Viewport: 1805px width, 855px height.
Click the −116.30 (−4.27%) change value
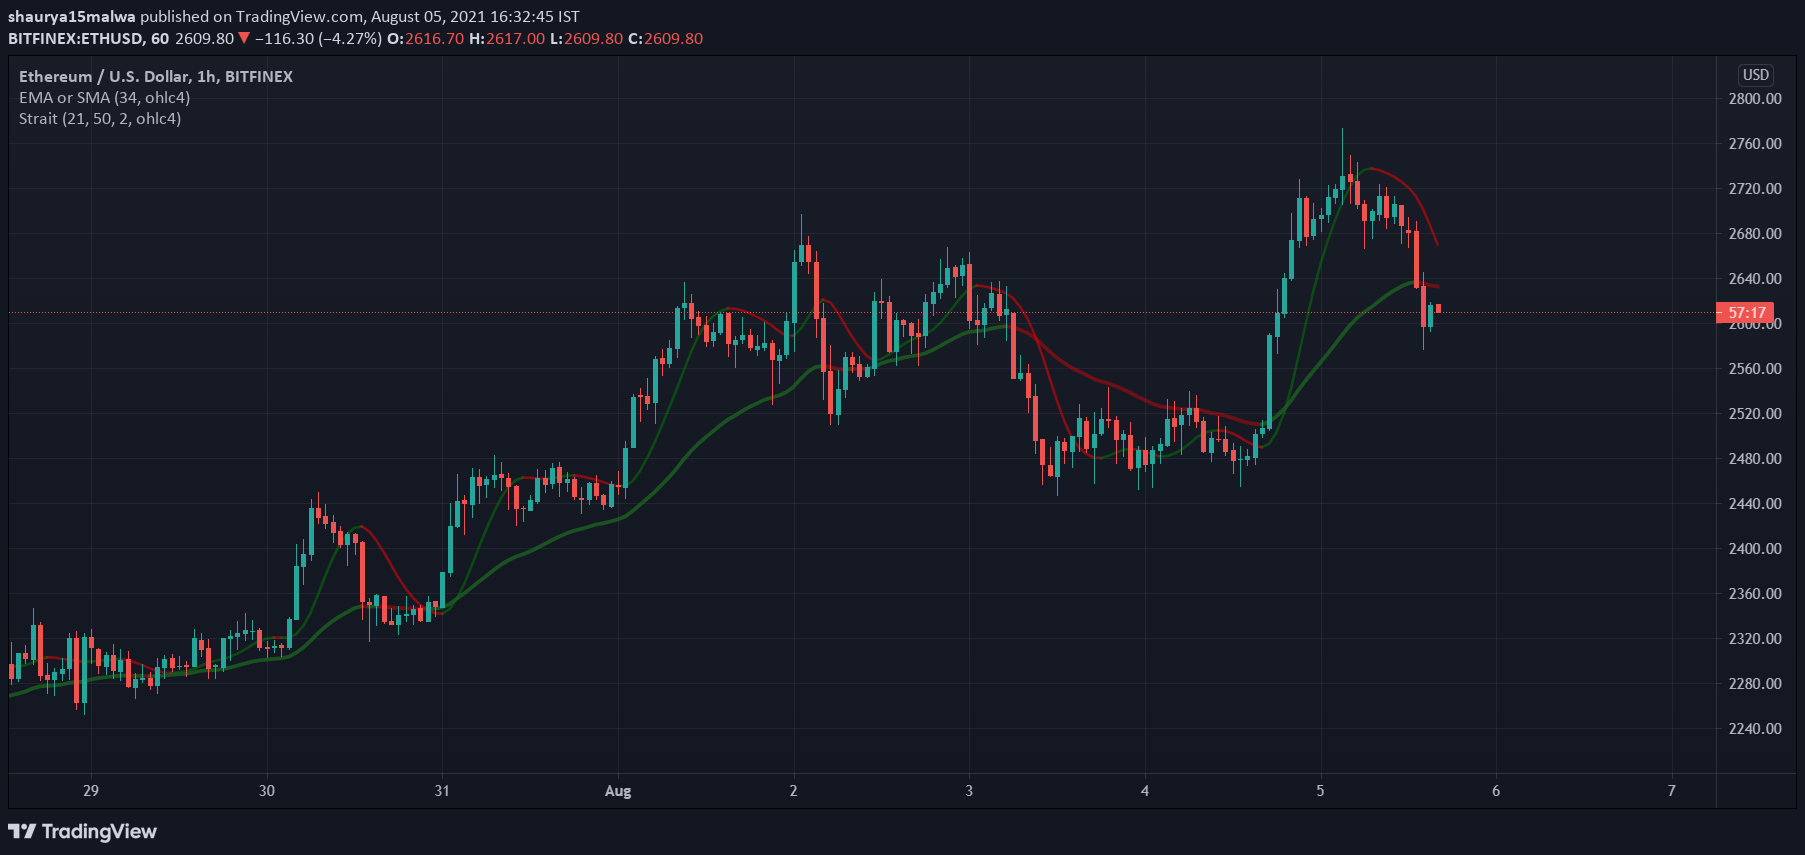tap(318, 38)
